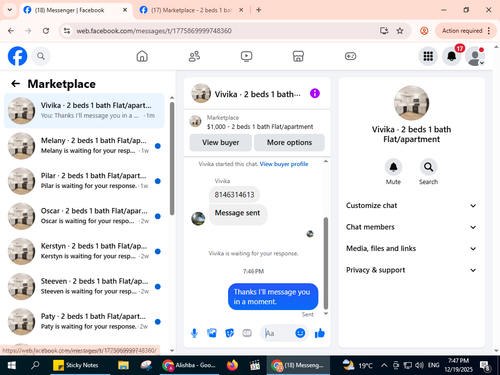Expand Media, files and links section
This screenshot has width=500, height=375.
click(x=411, y=249)
